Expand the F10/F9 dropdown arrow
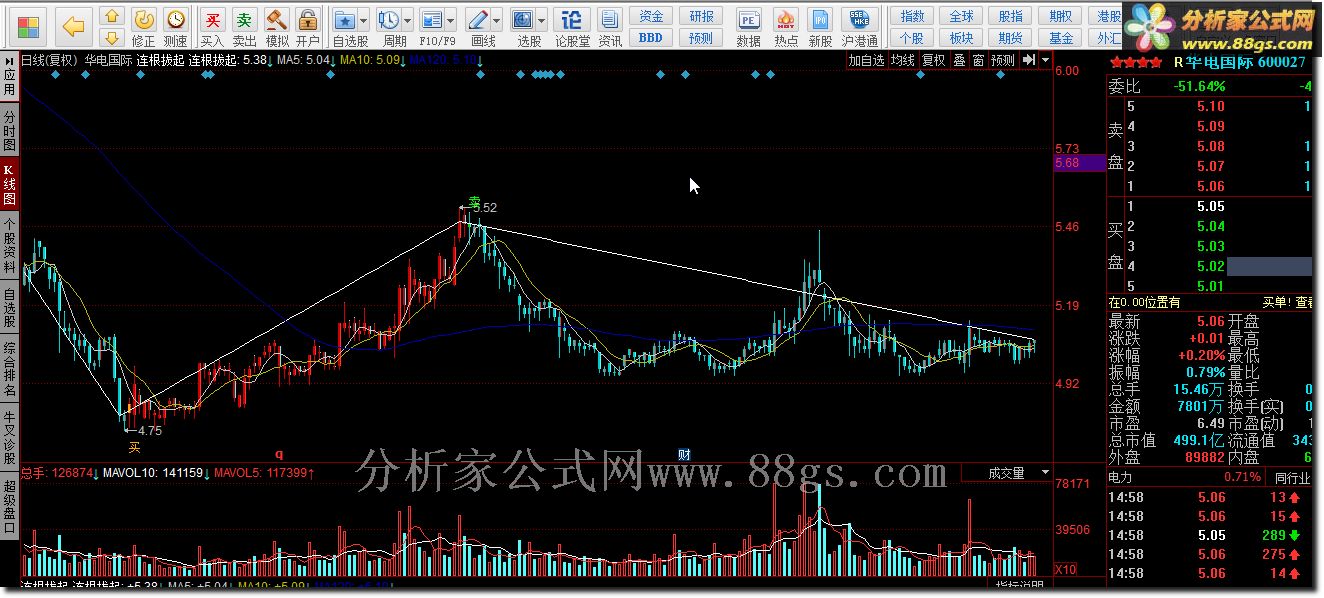The width and height of the screenshot is (1324, 598). (452, 20)
